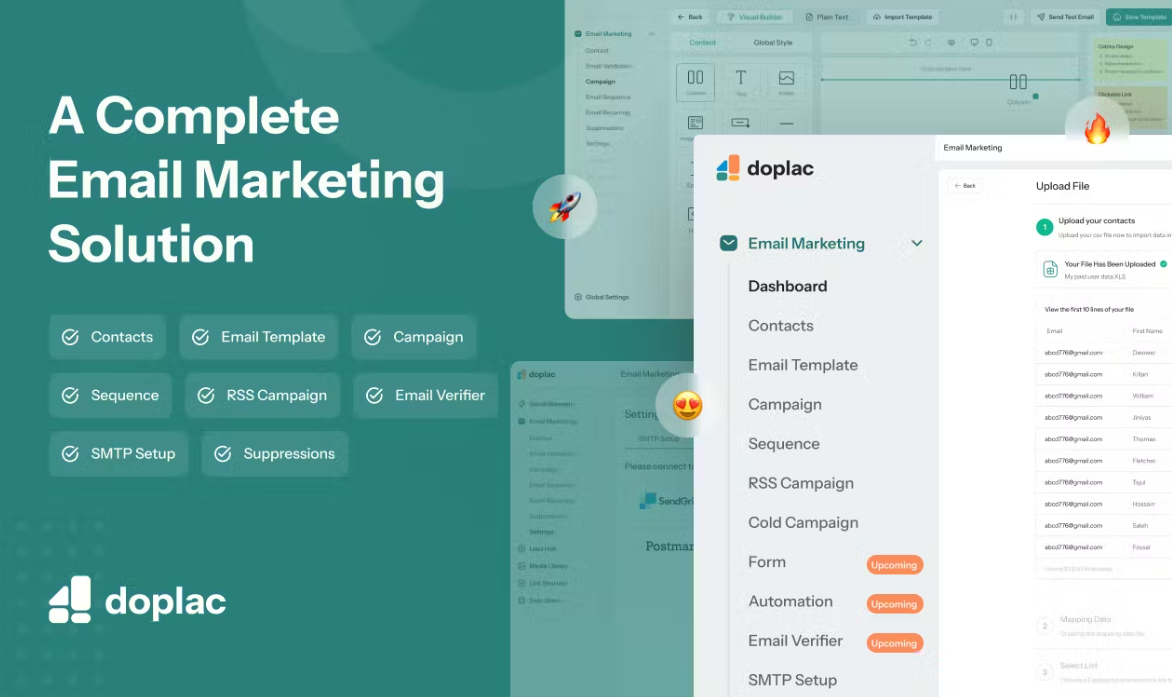Screen dimensions: 1172x697
Task: Open RSS Campaign in the sidebar
Action: [801, 483]
